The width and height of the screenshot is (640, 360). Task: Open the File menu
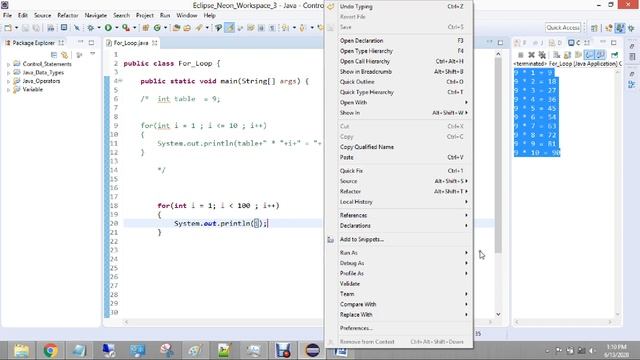7,15
